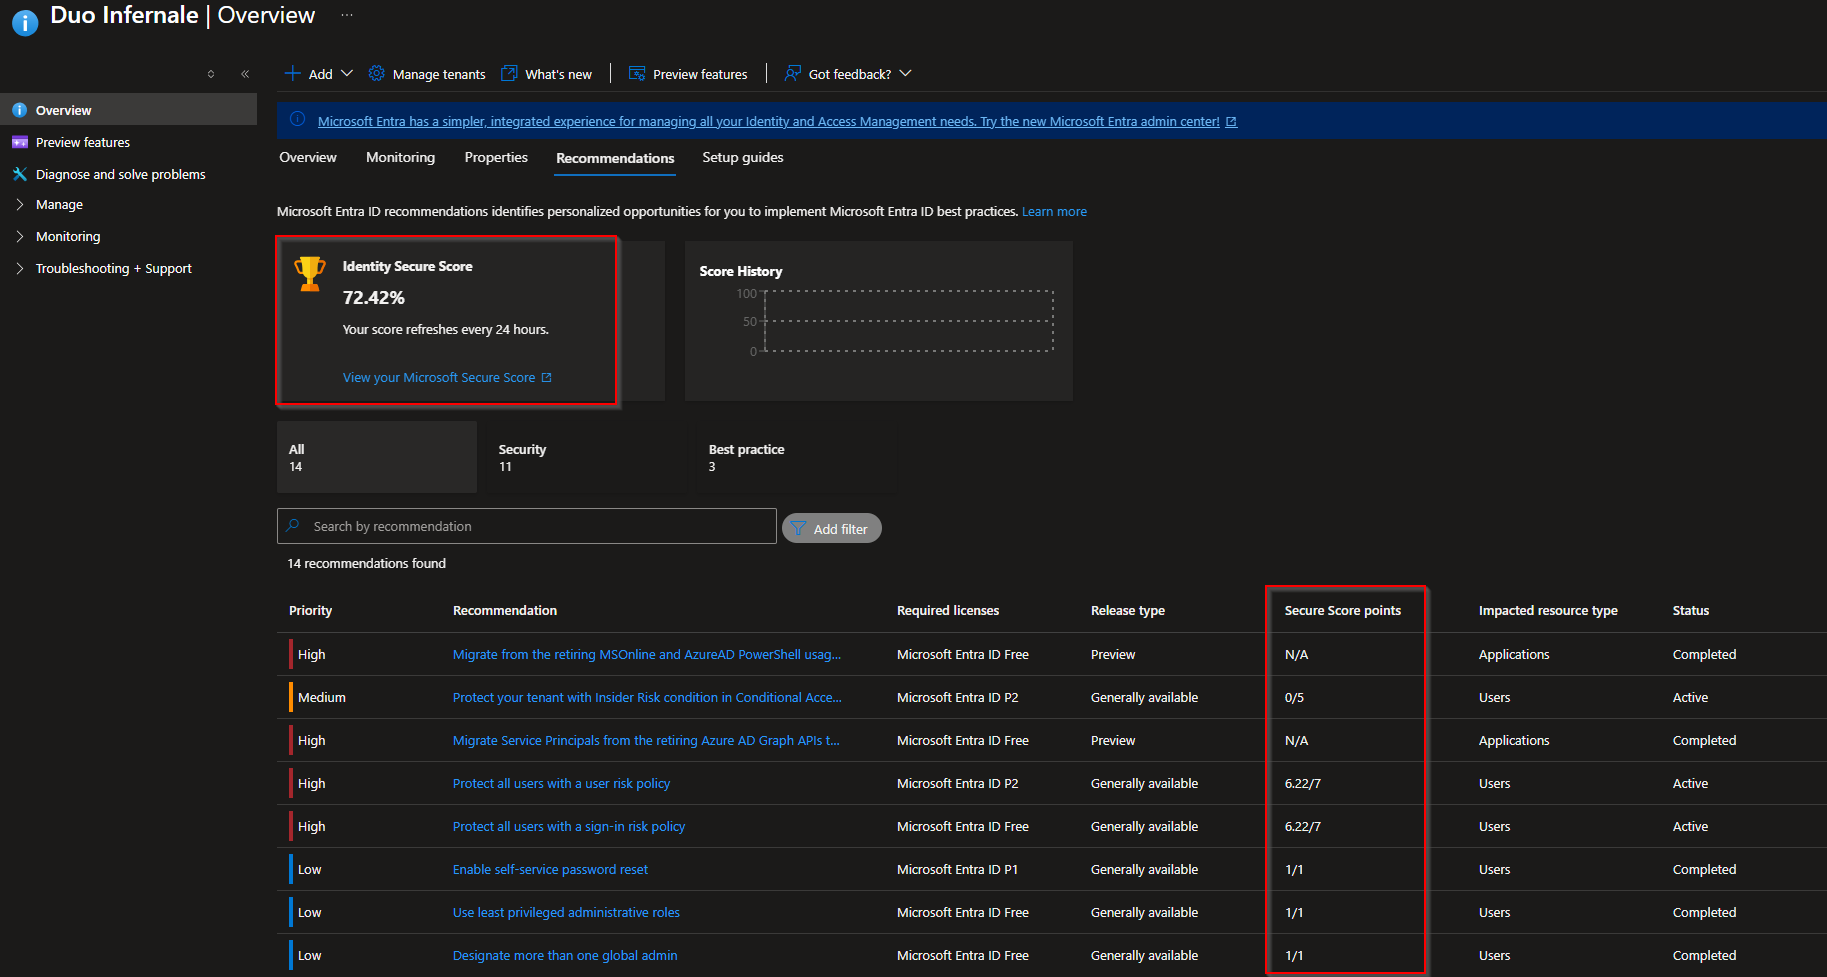
Task: Expand the Manage sidebar section
Action: point(19,204)
